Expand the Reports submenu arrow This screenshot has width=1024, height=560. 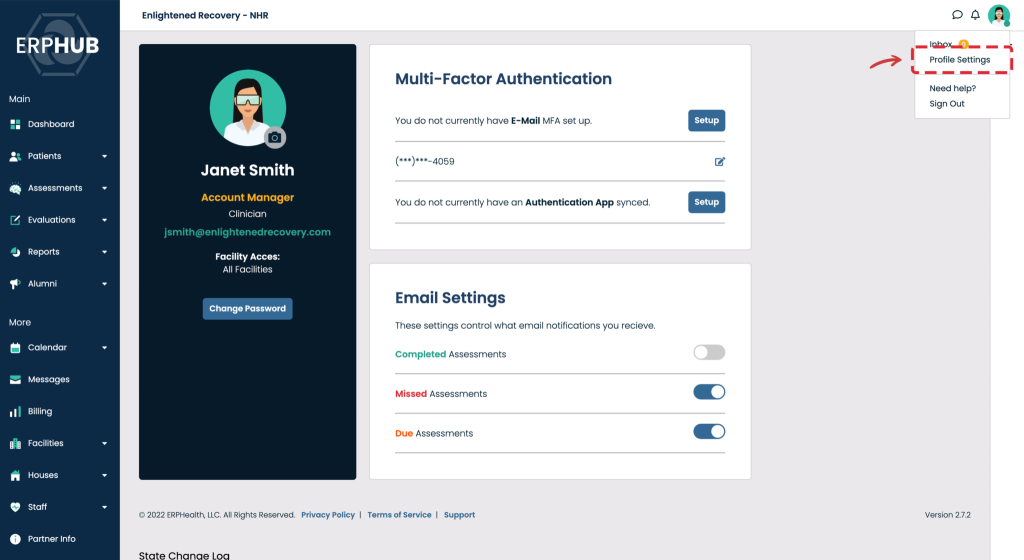(x=104, y=252)
